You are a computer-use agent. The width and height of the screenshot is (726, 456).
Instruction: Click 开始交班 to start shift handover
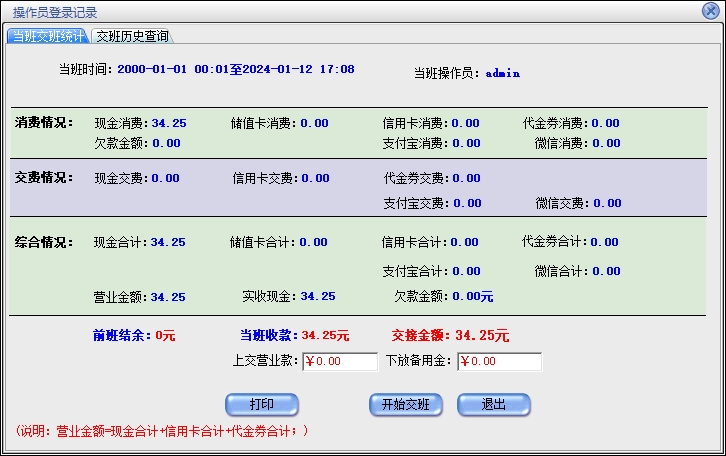[x=405, y=405]
